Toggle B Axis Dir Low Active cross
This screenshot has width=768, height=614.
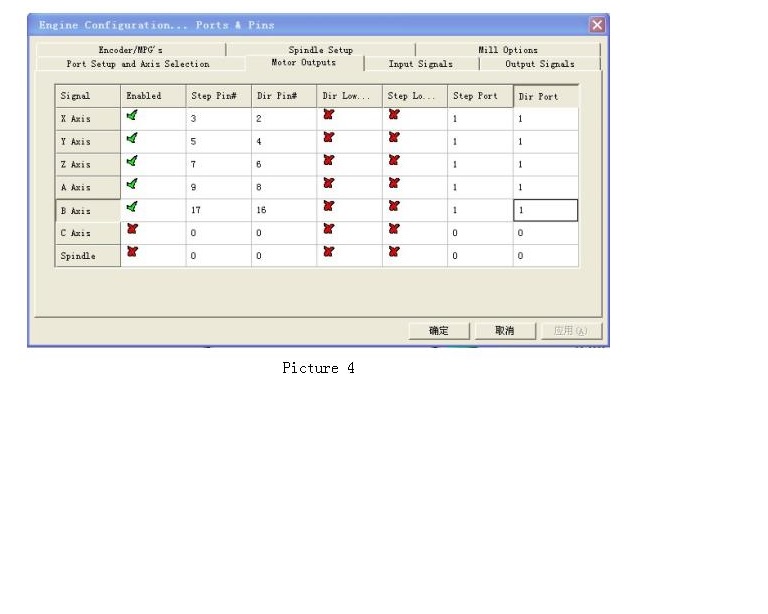coord(329,206)
